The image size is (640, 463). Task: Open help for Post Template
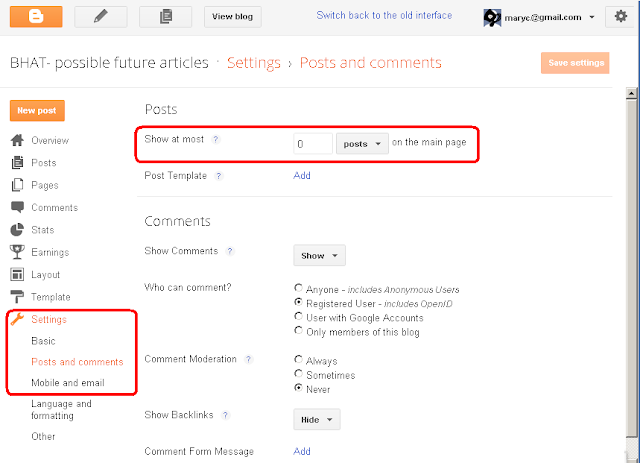219,176
